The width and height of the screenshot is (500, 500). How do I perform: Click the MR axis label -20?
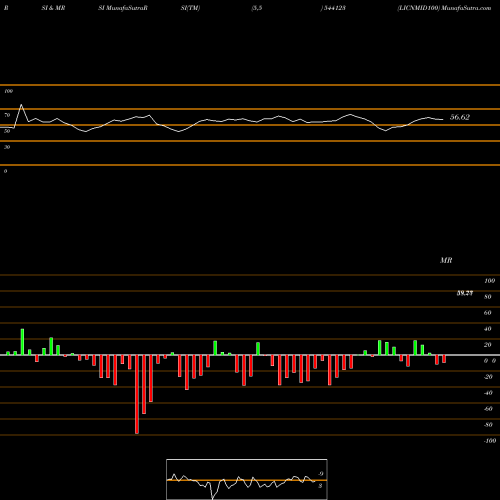coord(488,377)
